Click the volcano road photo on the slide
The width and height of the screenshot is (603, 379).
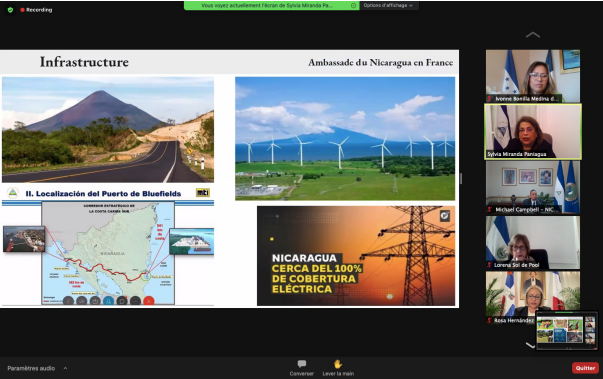point(108,130)
